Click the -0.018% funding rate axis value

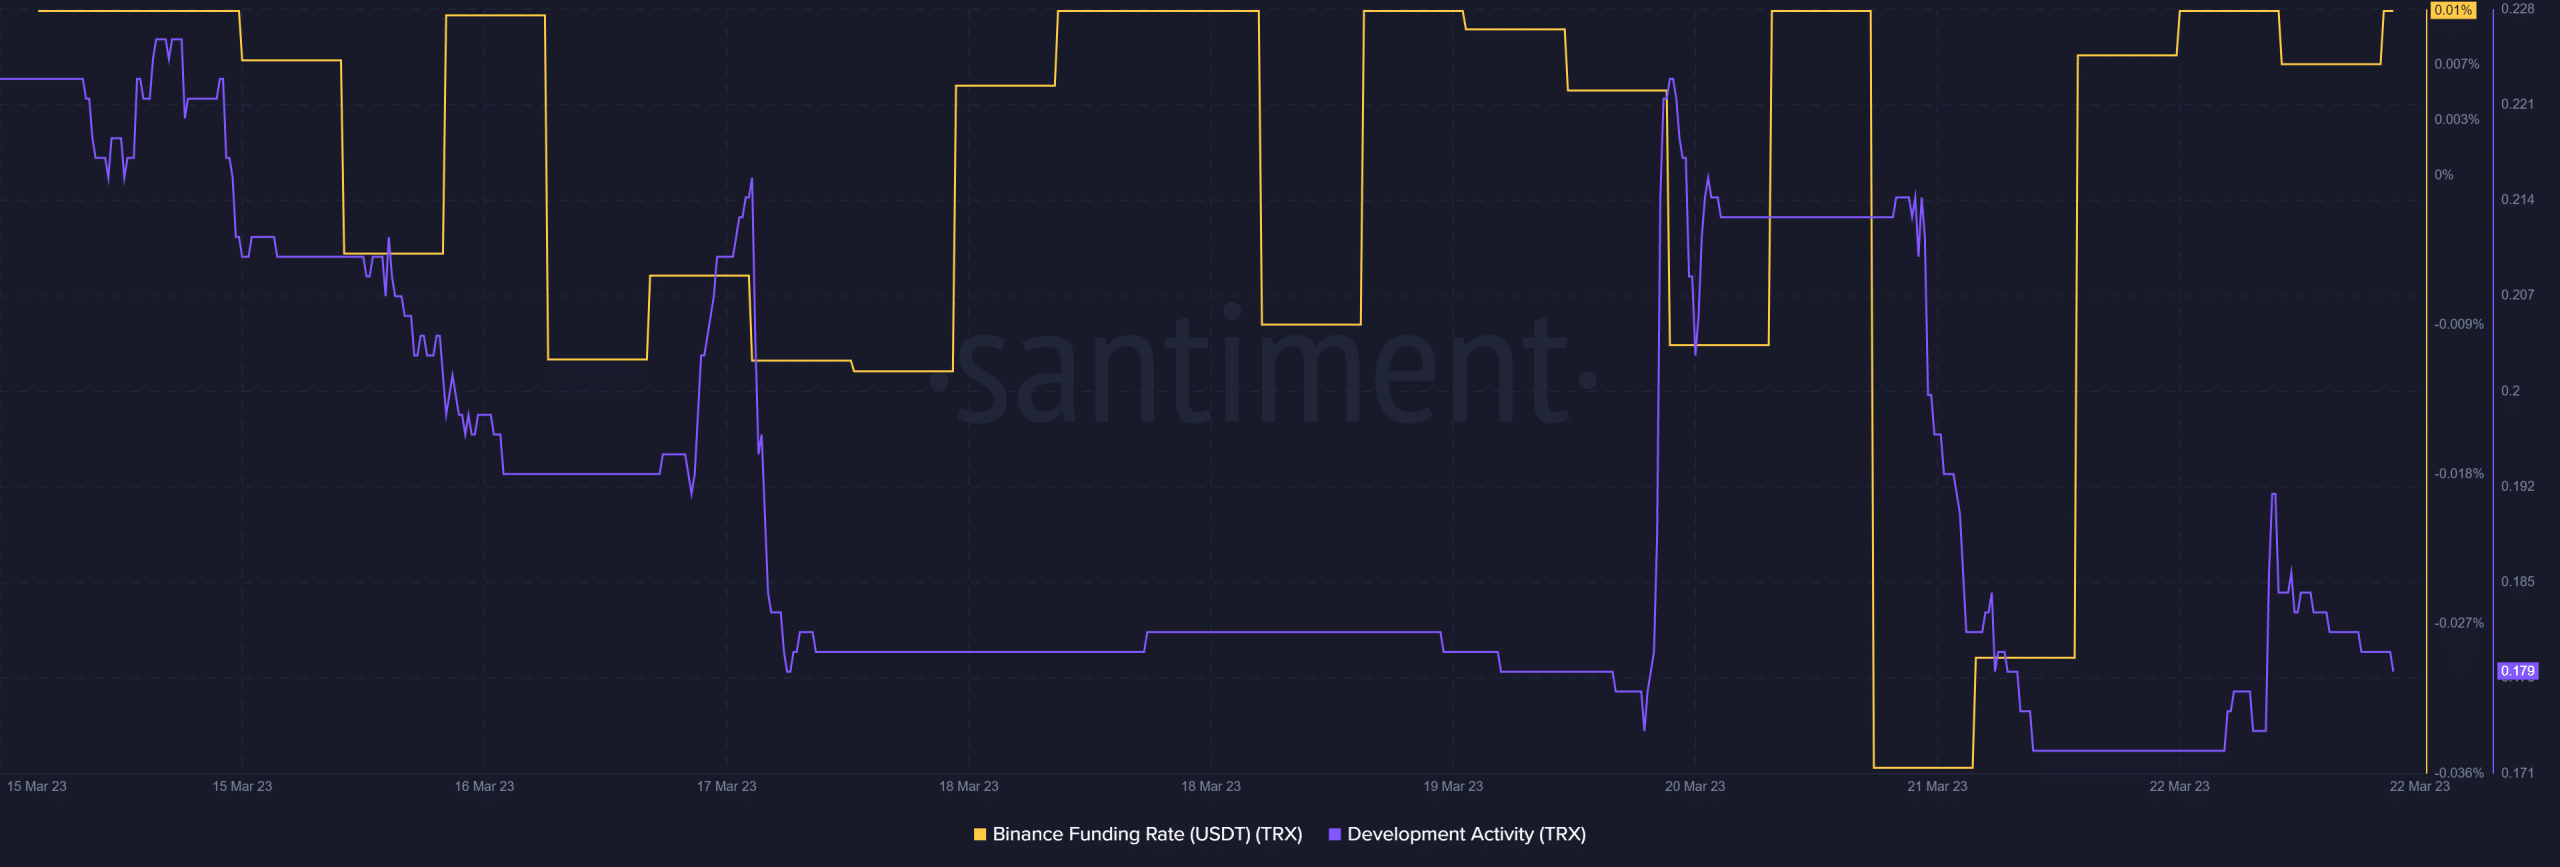click(2459, 473)
